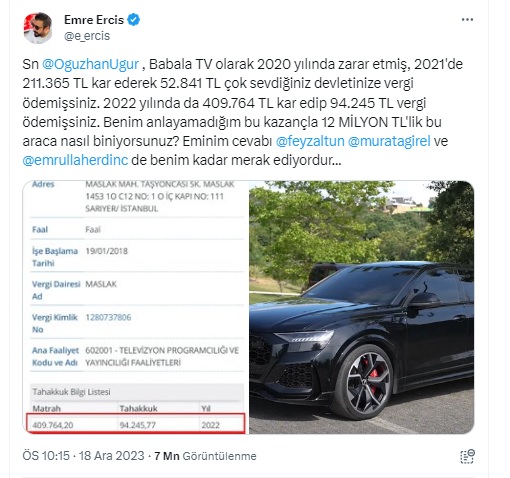Click the Audi's front wheel in photo
This screenshot has height=478, width=510.
366,382
